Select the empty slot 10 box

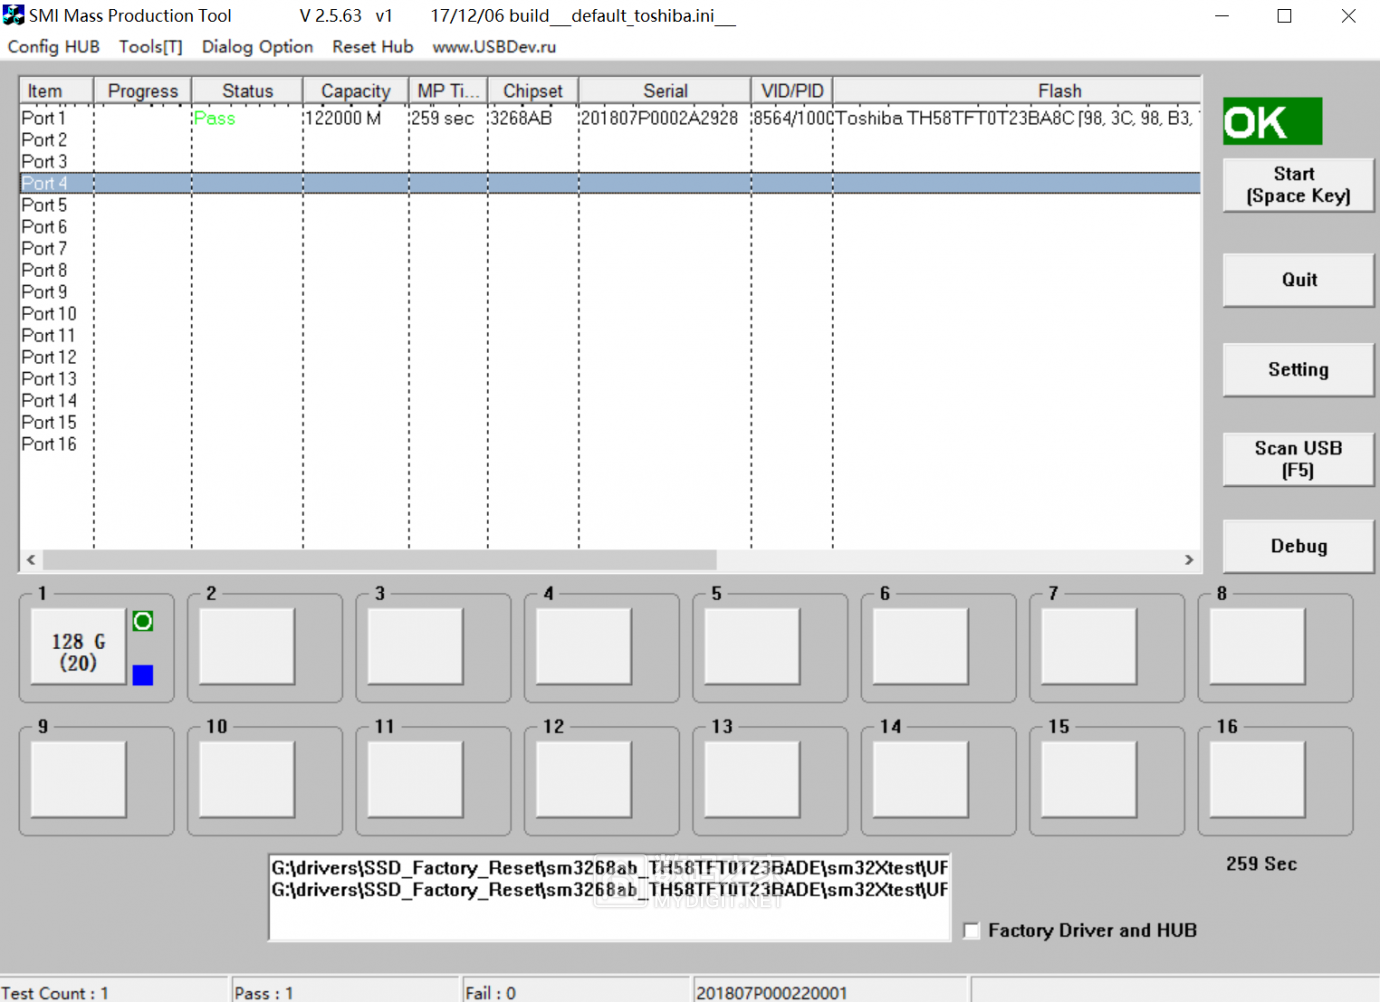pyautogui.click(x=247, y=779)
